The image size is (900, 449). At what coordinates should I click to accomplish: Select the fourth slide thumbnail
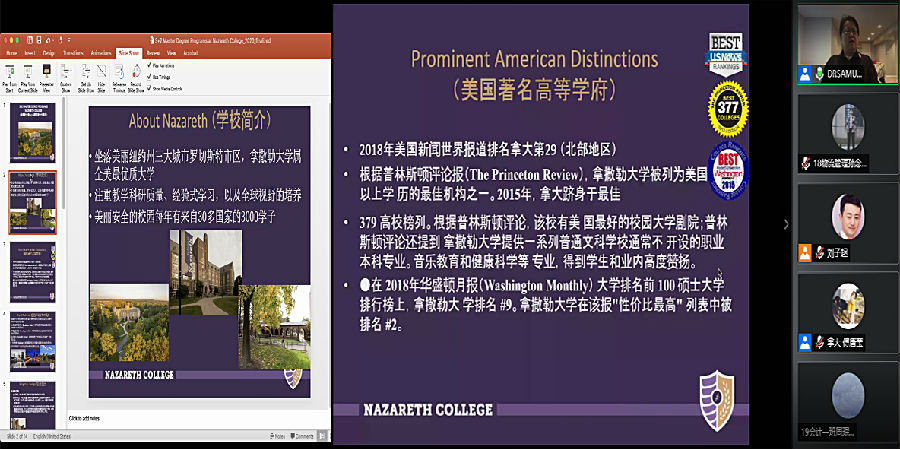[x=33, y=342]
